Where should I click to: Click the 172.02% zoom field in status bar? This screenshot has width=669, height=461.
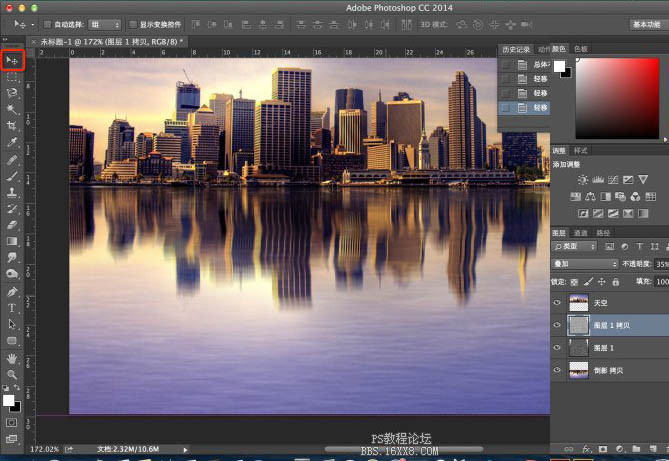(x=44, y=449)
